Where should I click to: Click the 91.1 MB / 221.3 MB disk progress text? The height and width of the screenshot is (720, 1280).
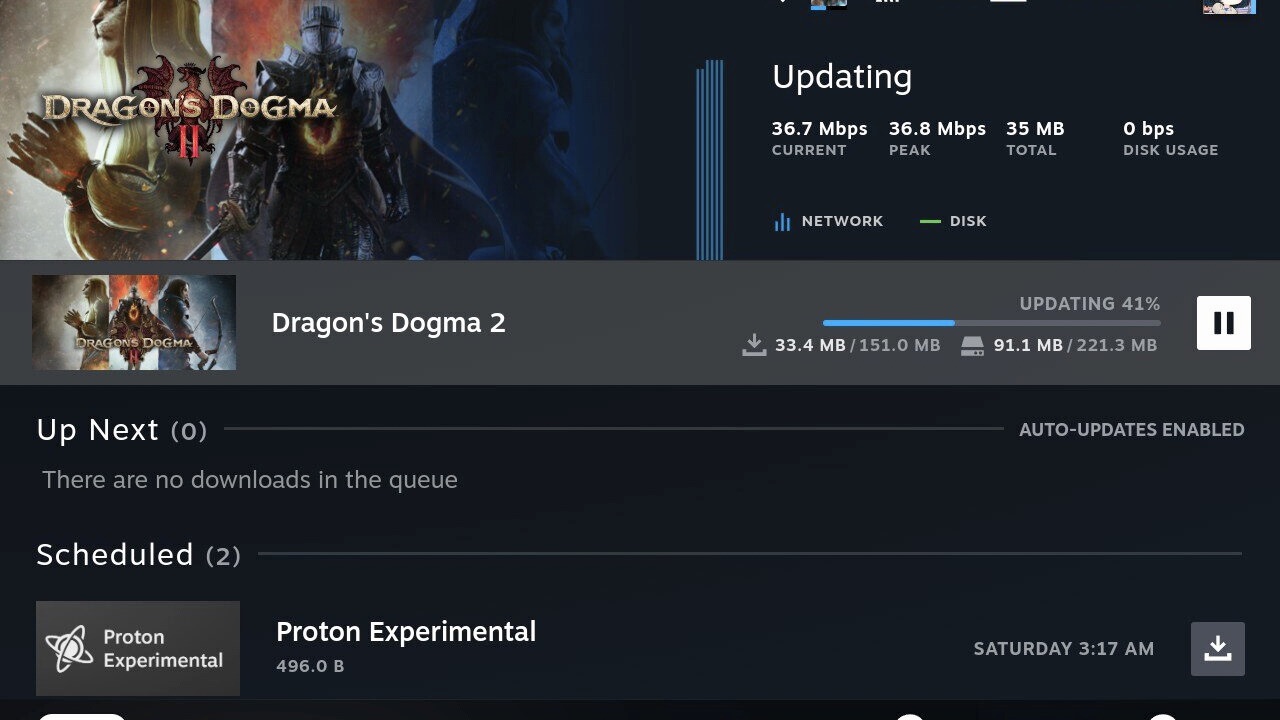(x=1075, y=346)
